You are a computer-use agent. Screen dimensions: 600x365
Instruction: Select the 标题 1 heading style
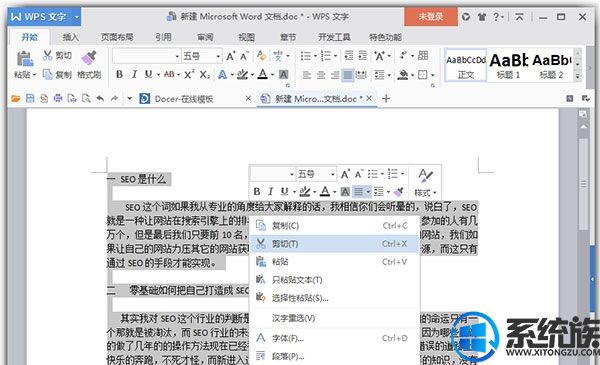508,65
